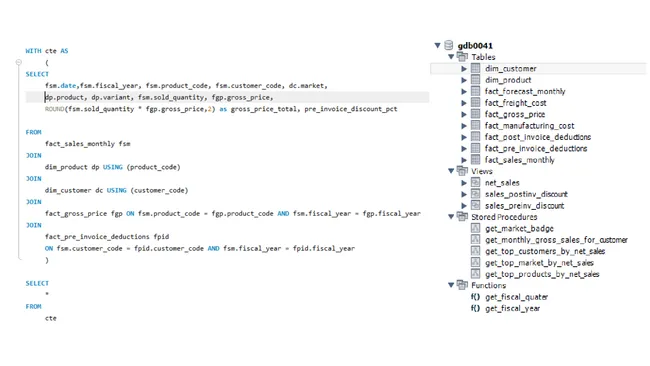Click the sales_postinv_discount view icon
Screen dimensions: 650x366
(x=475, y=194)
